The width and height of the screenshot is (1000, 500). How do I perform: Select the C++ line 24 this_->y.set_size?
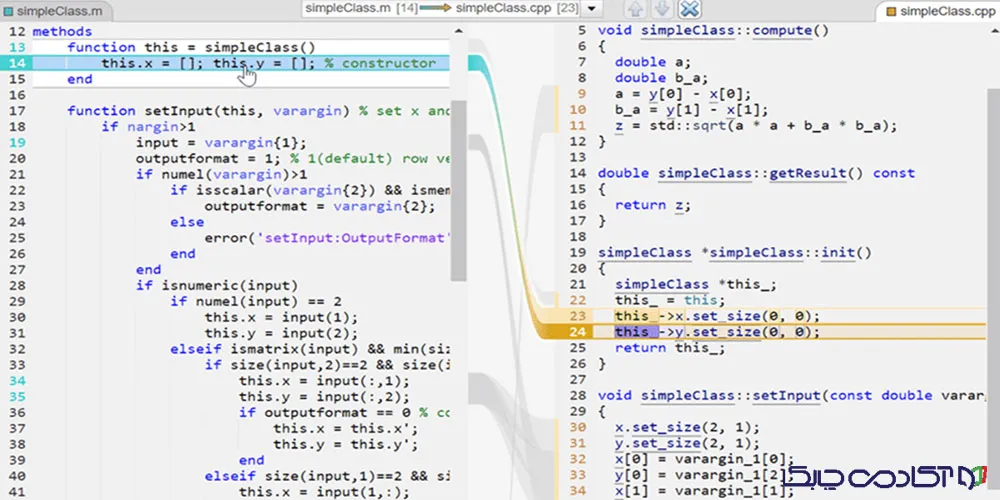tap(717, 332)
